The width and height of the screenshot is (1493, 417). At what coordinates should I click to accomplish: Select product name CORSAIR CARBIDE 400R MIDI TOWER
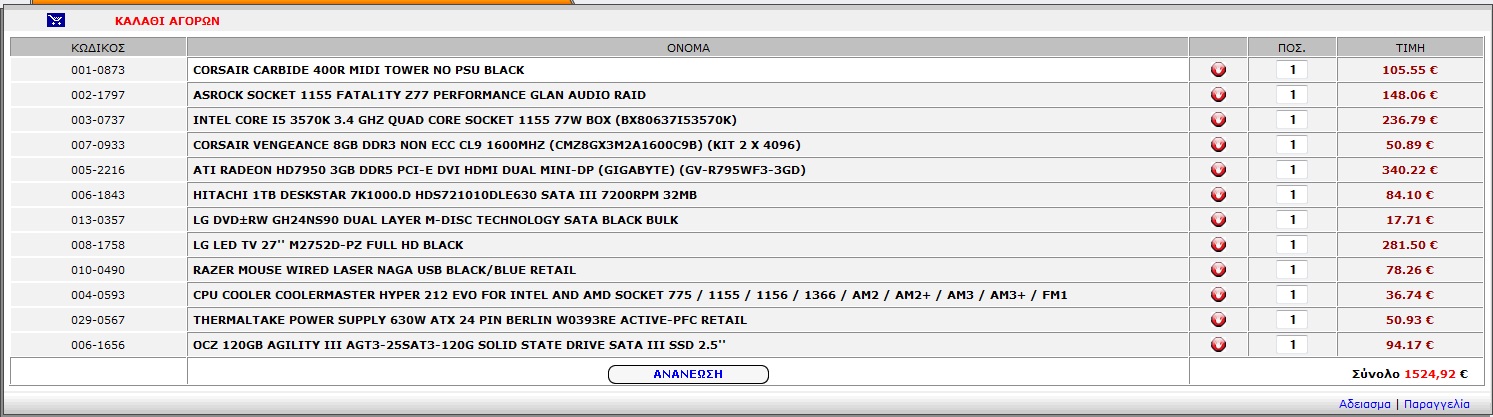click(358, 70)
